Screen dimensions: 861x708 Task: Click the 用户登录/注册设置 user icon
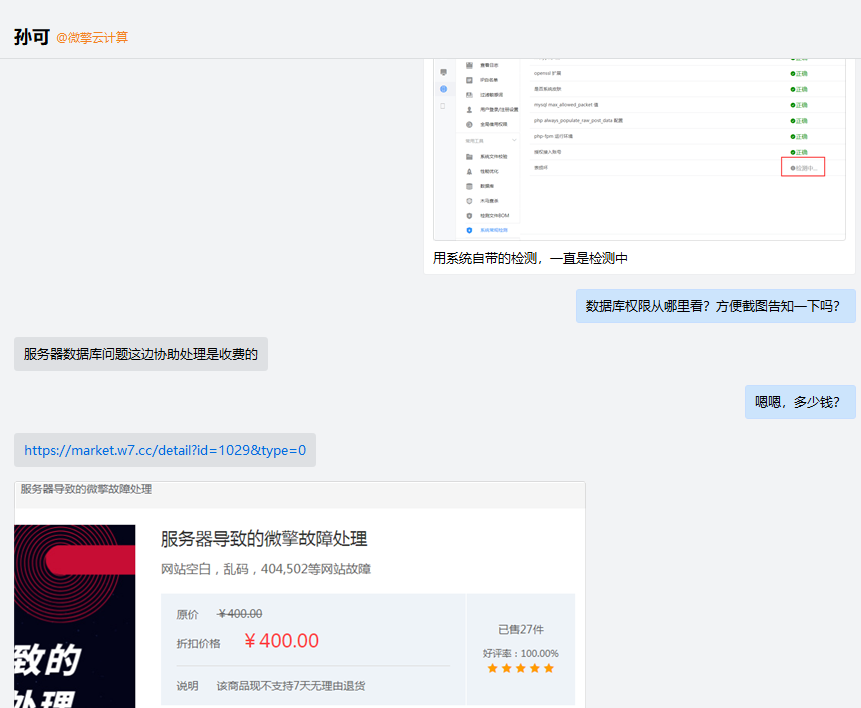(x=469, y=109)
